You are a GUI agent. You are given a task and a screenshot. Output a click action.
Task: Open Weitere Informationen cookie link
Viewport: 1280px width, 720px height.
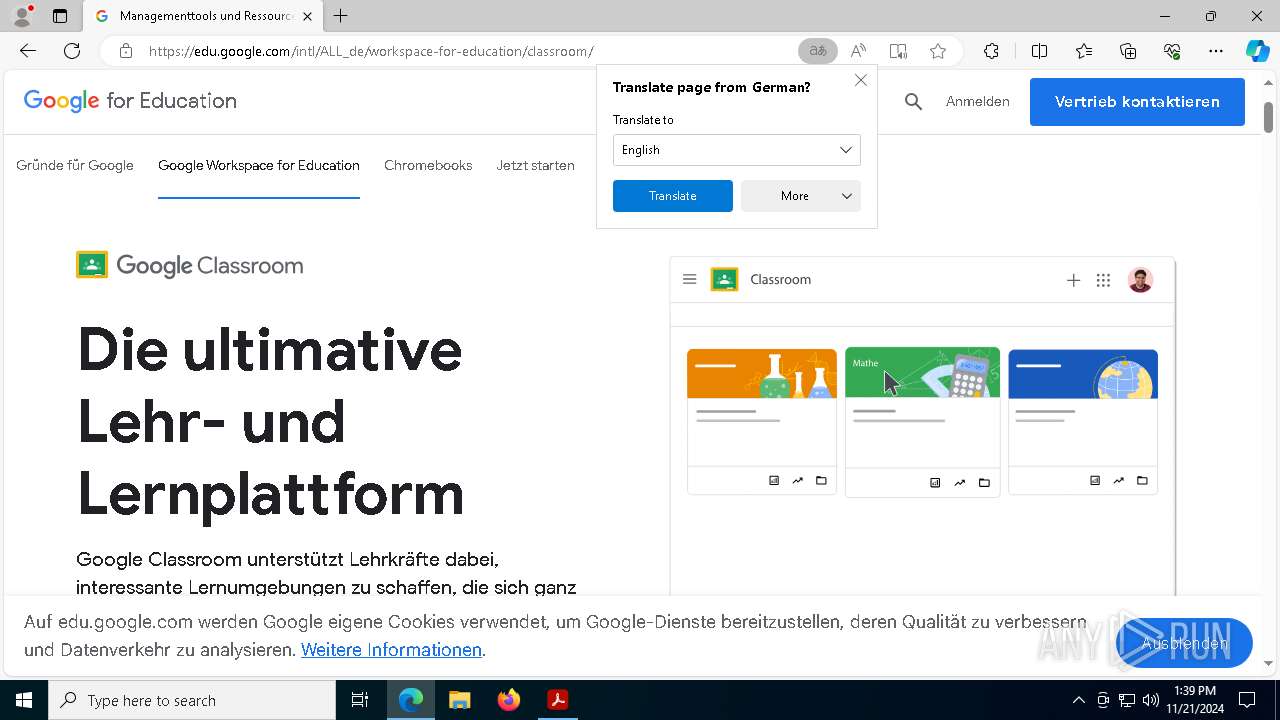coord(391,650)
